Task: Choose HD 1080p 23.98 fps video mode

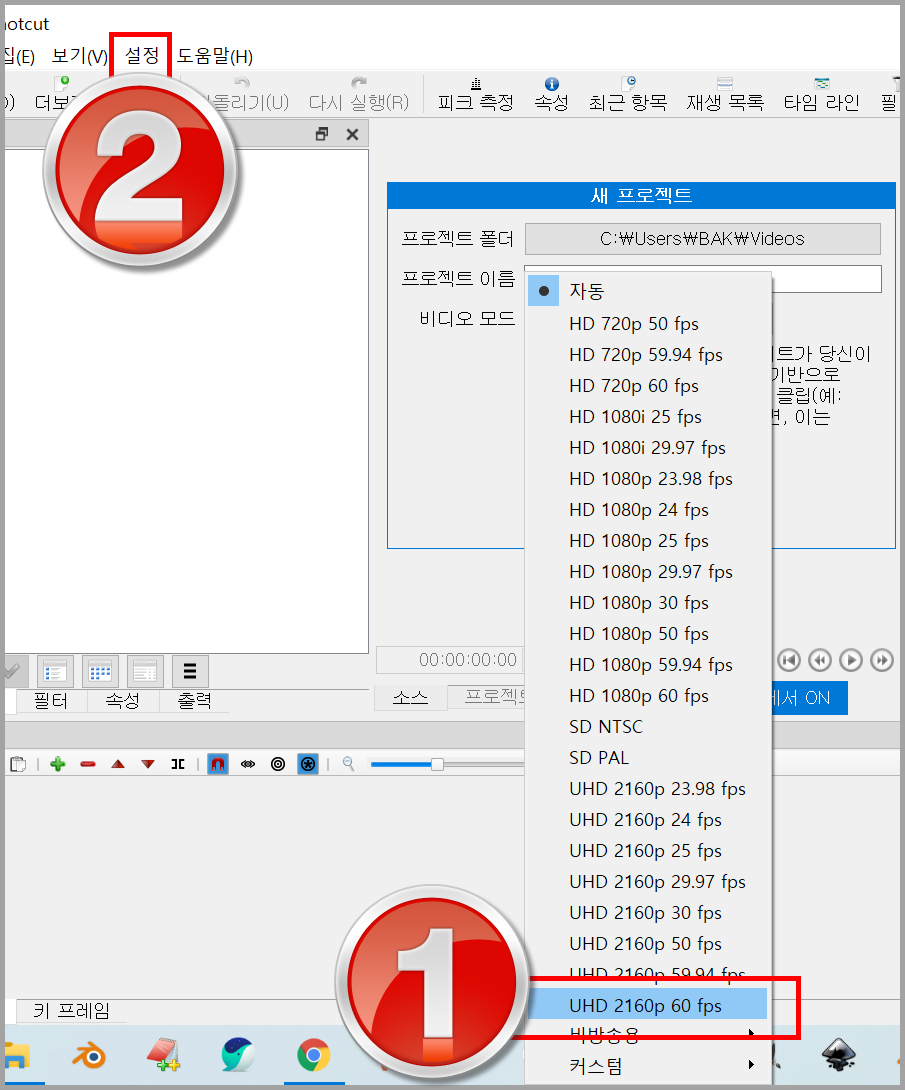Action: coord(649,479)
